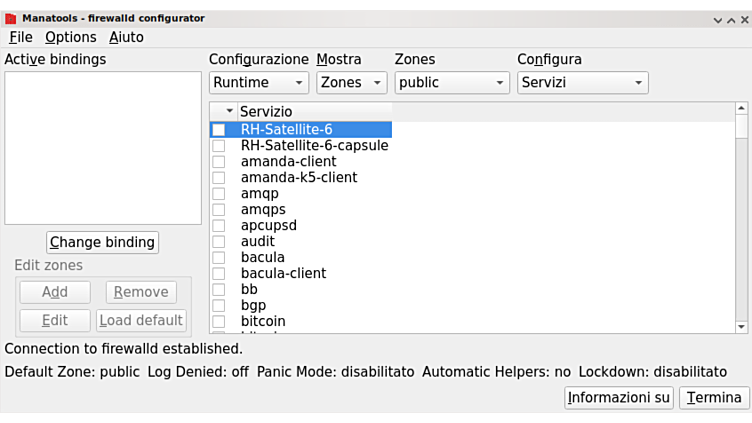
Task: Expand the Configura Servizi dropdown
Action: pos(582,83)
